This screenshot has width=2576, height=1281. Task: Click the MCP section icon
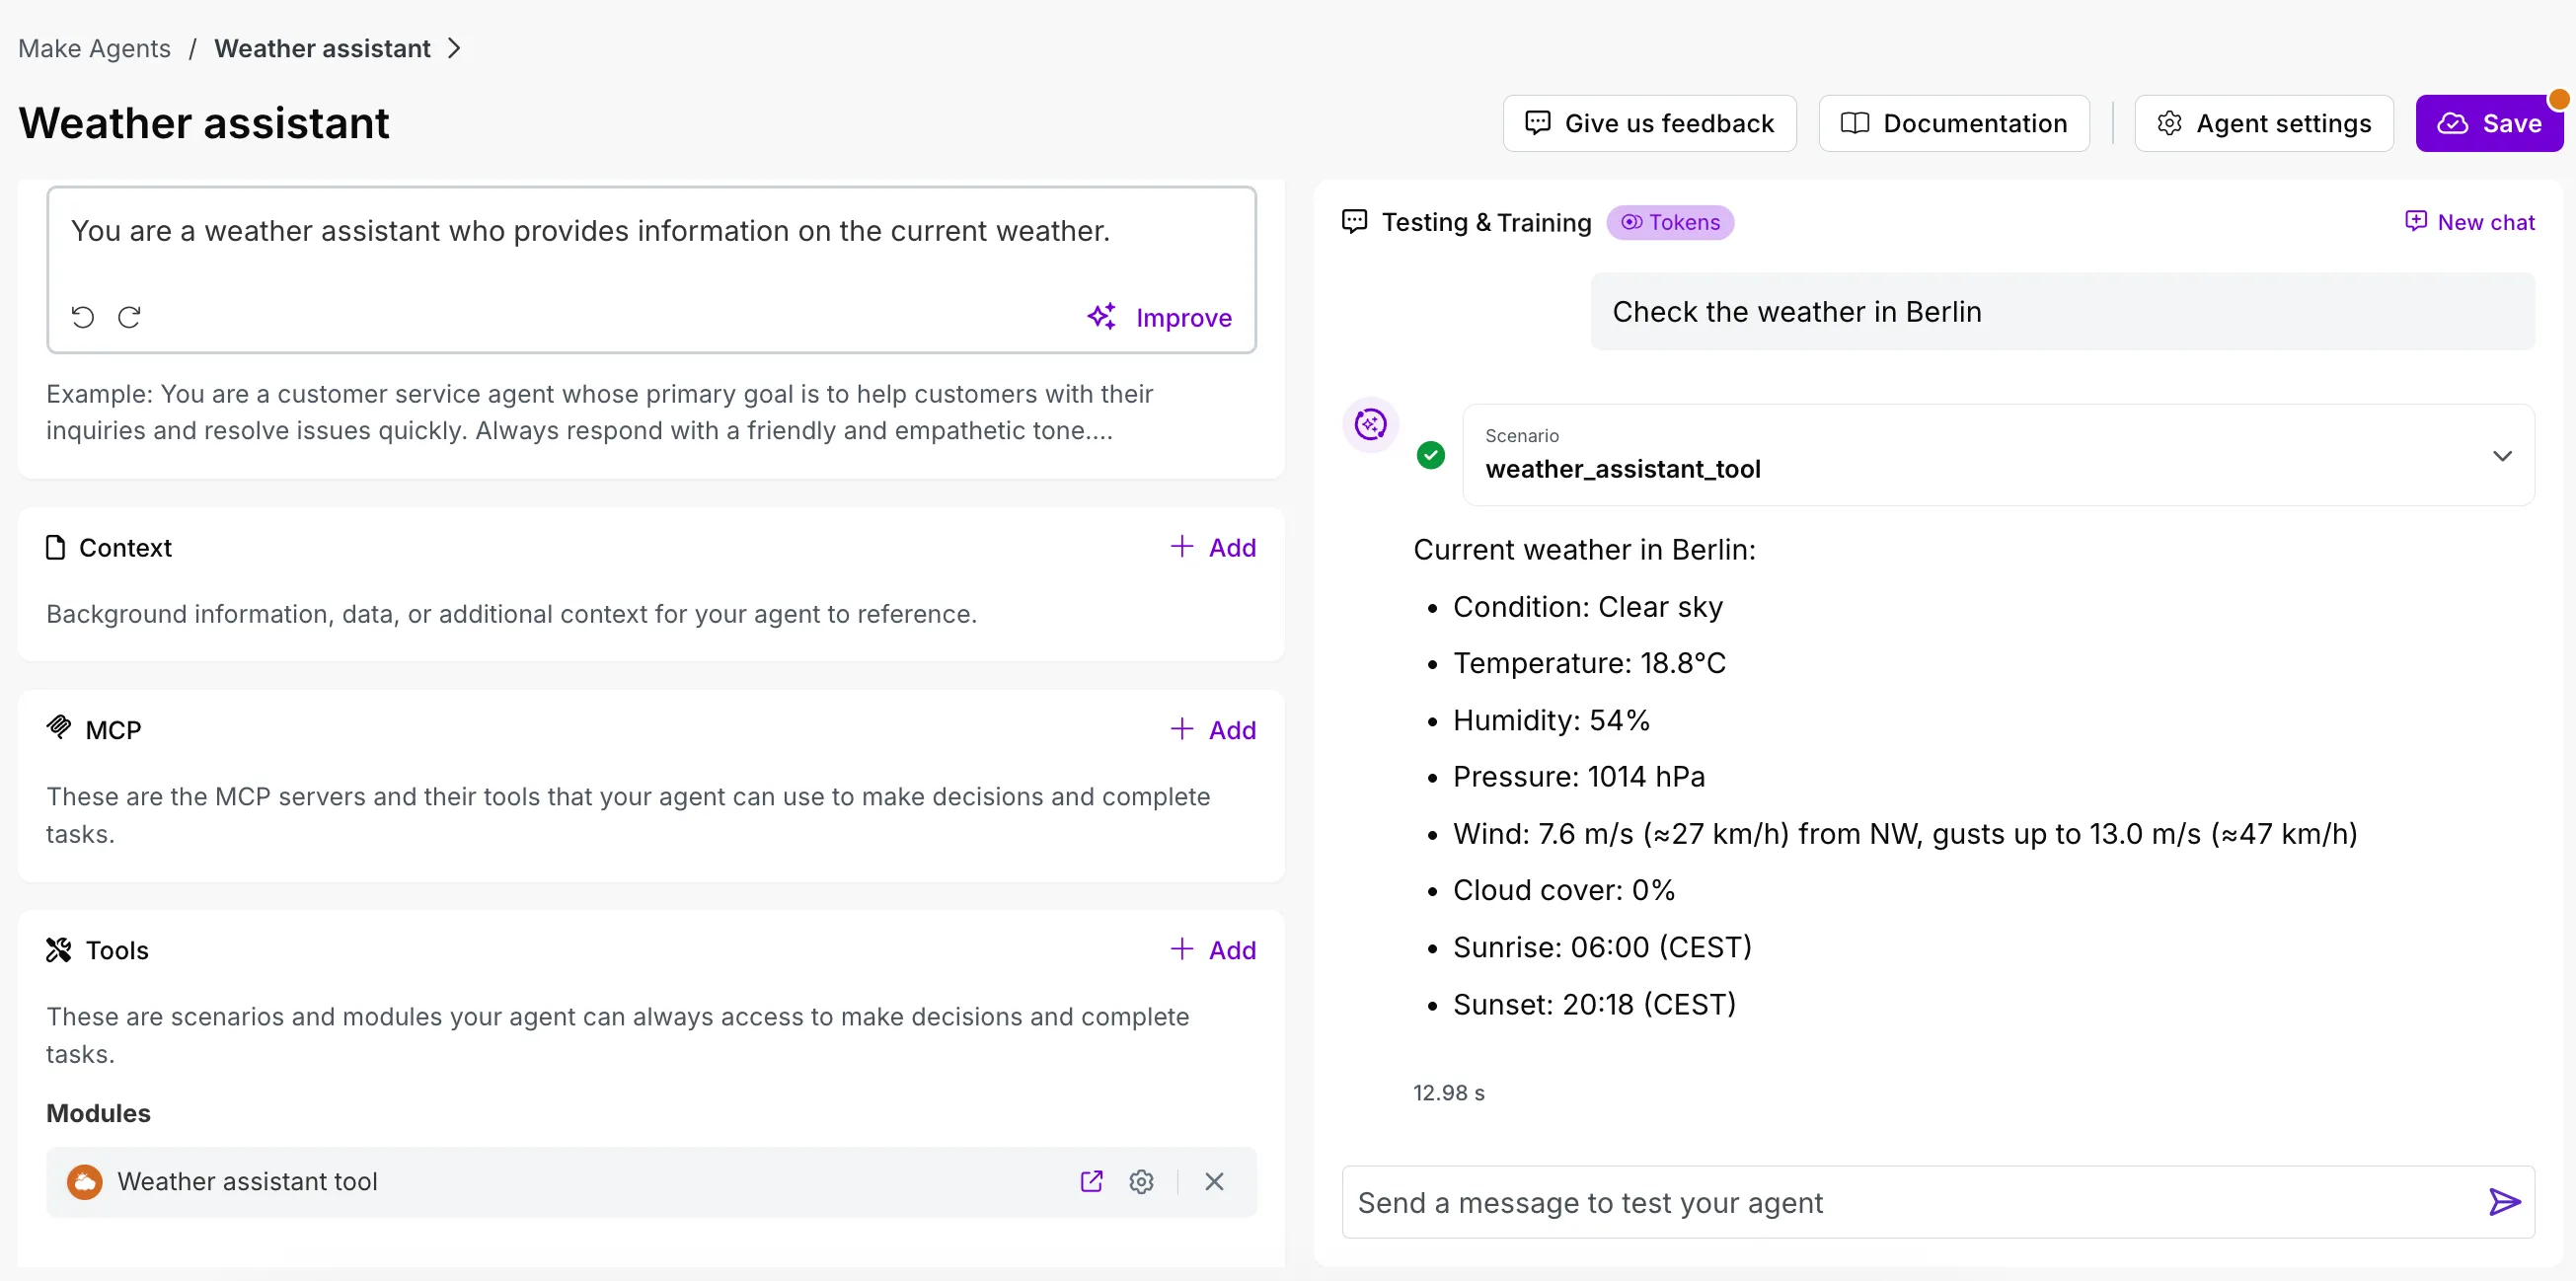59,728
